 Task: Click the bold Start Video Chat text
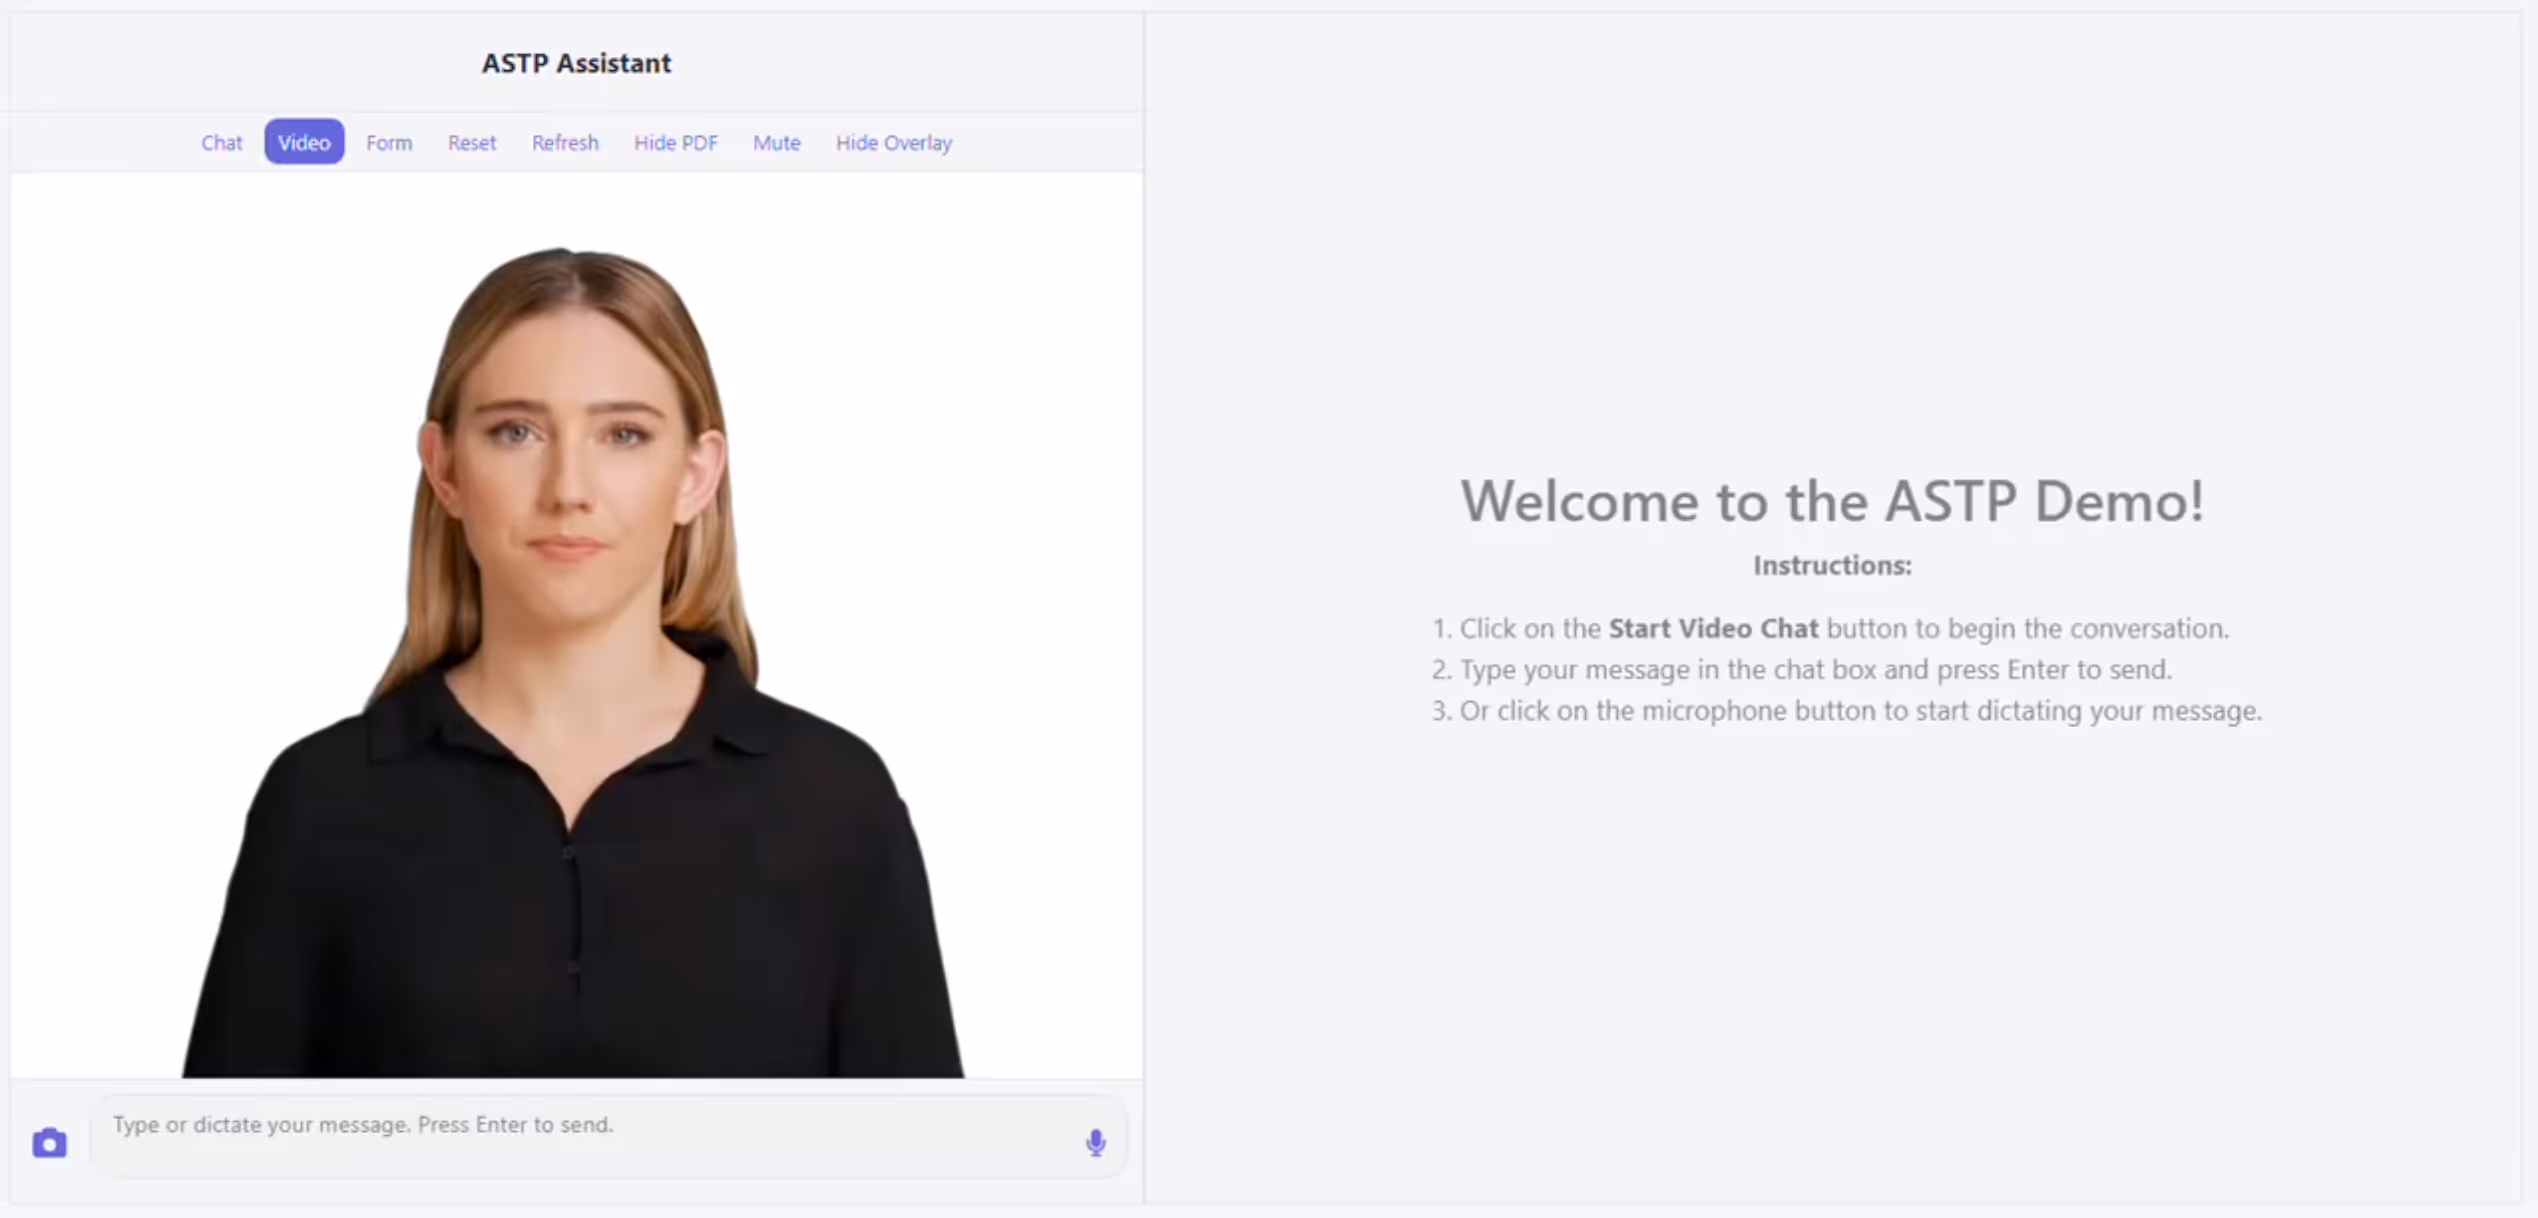point(1712,628)
